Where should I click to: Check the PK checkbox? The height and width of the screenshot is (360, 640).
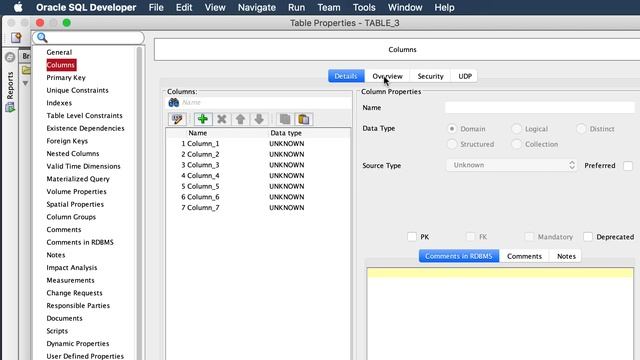(x=412, y=237)
